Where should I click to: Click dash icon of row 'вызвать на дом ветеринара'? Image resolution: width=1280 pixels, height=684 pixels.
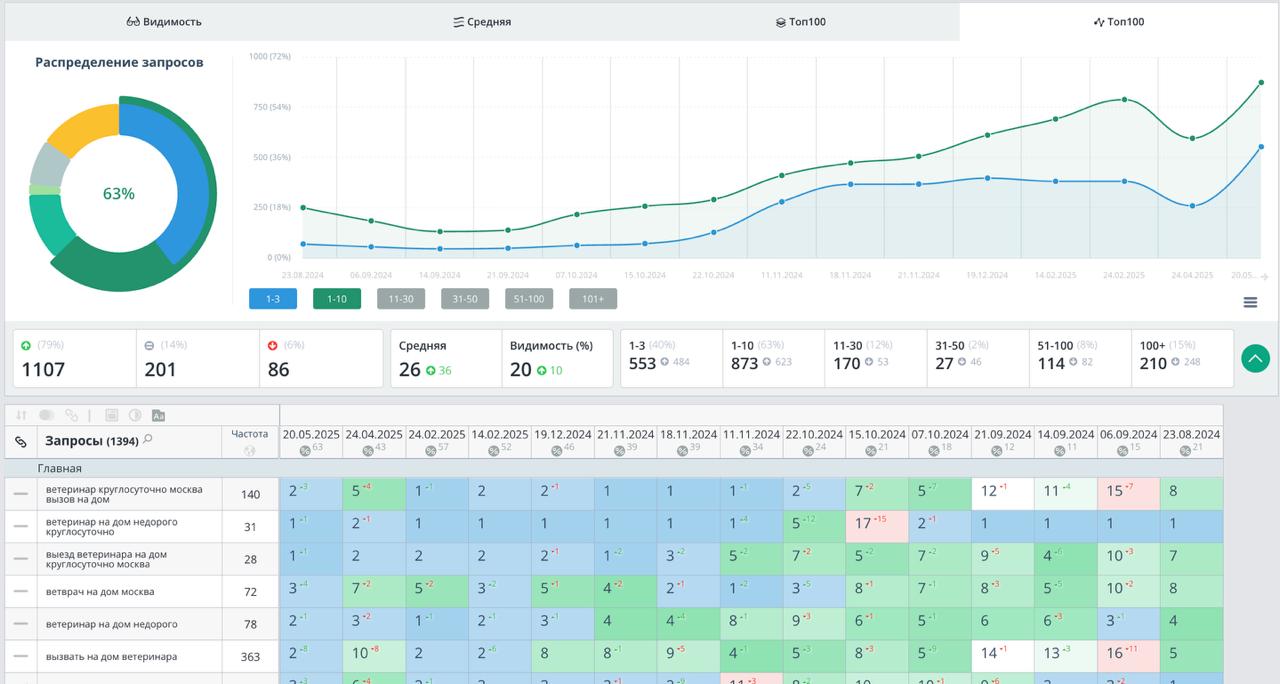click(x=21, y=657)
